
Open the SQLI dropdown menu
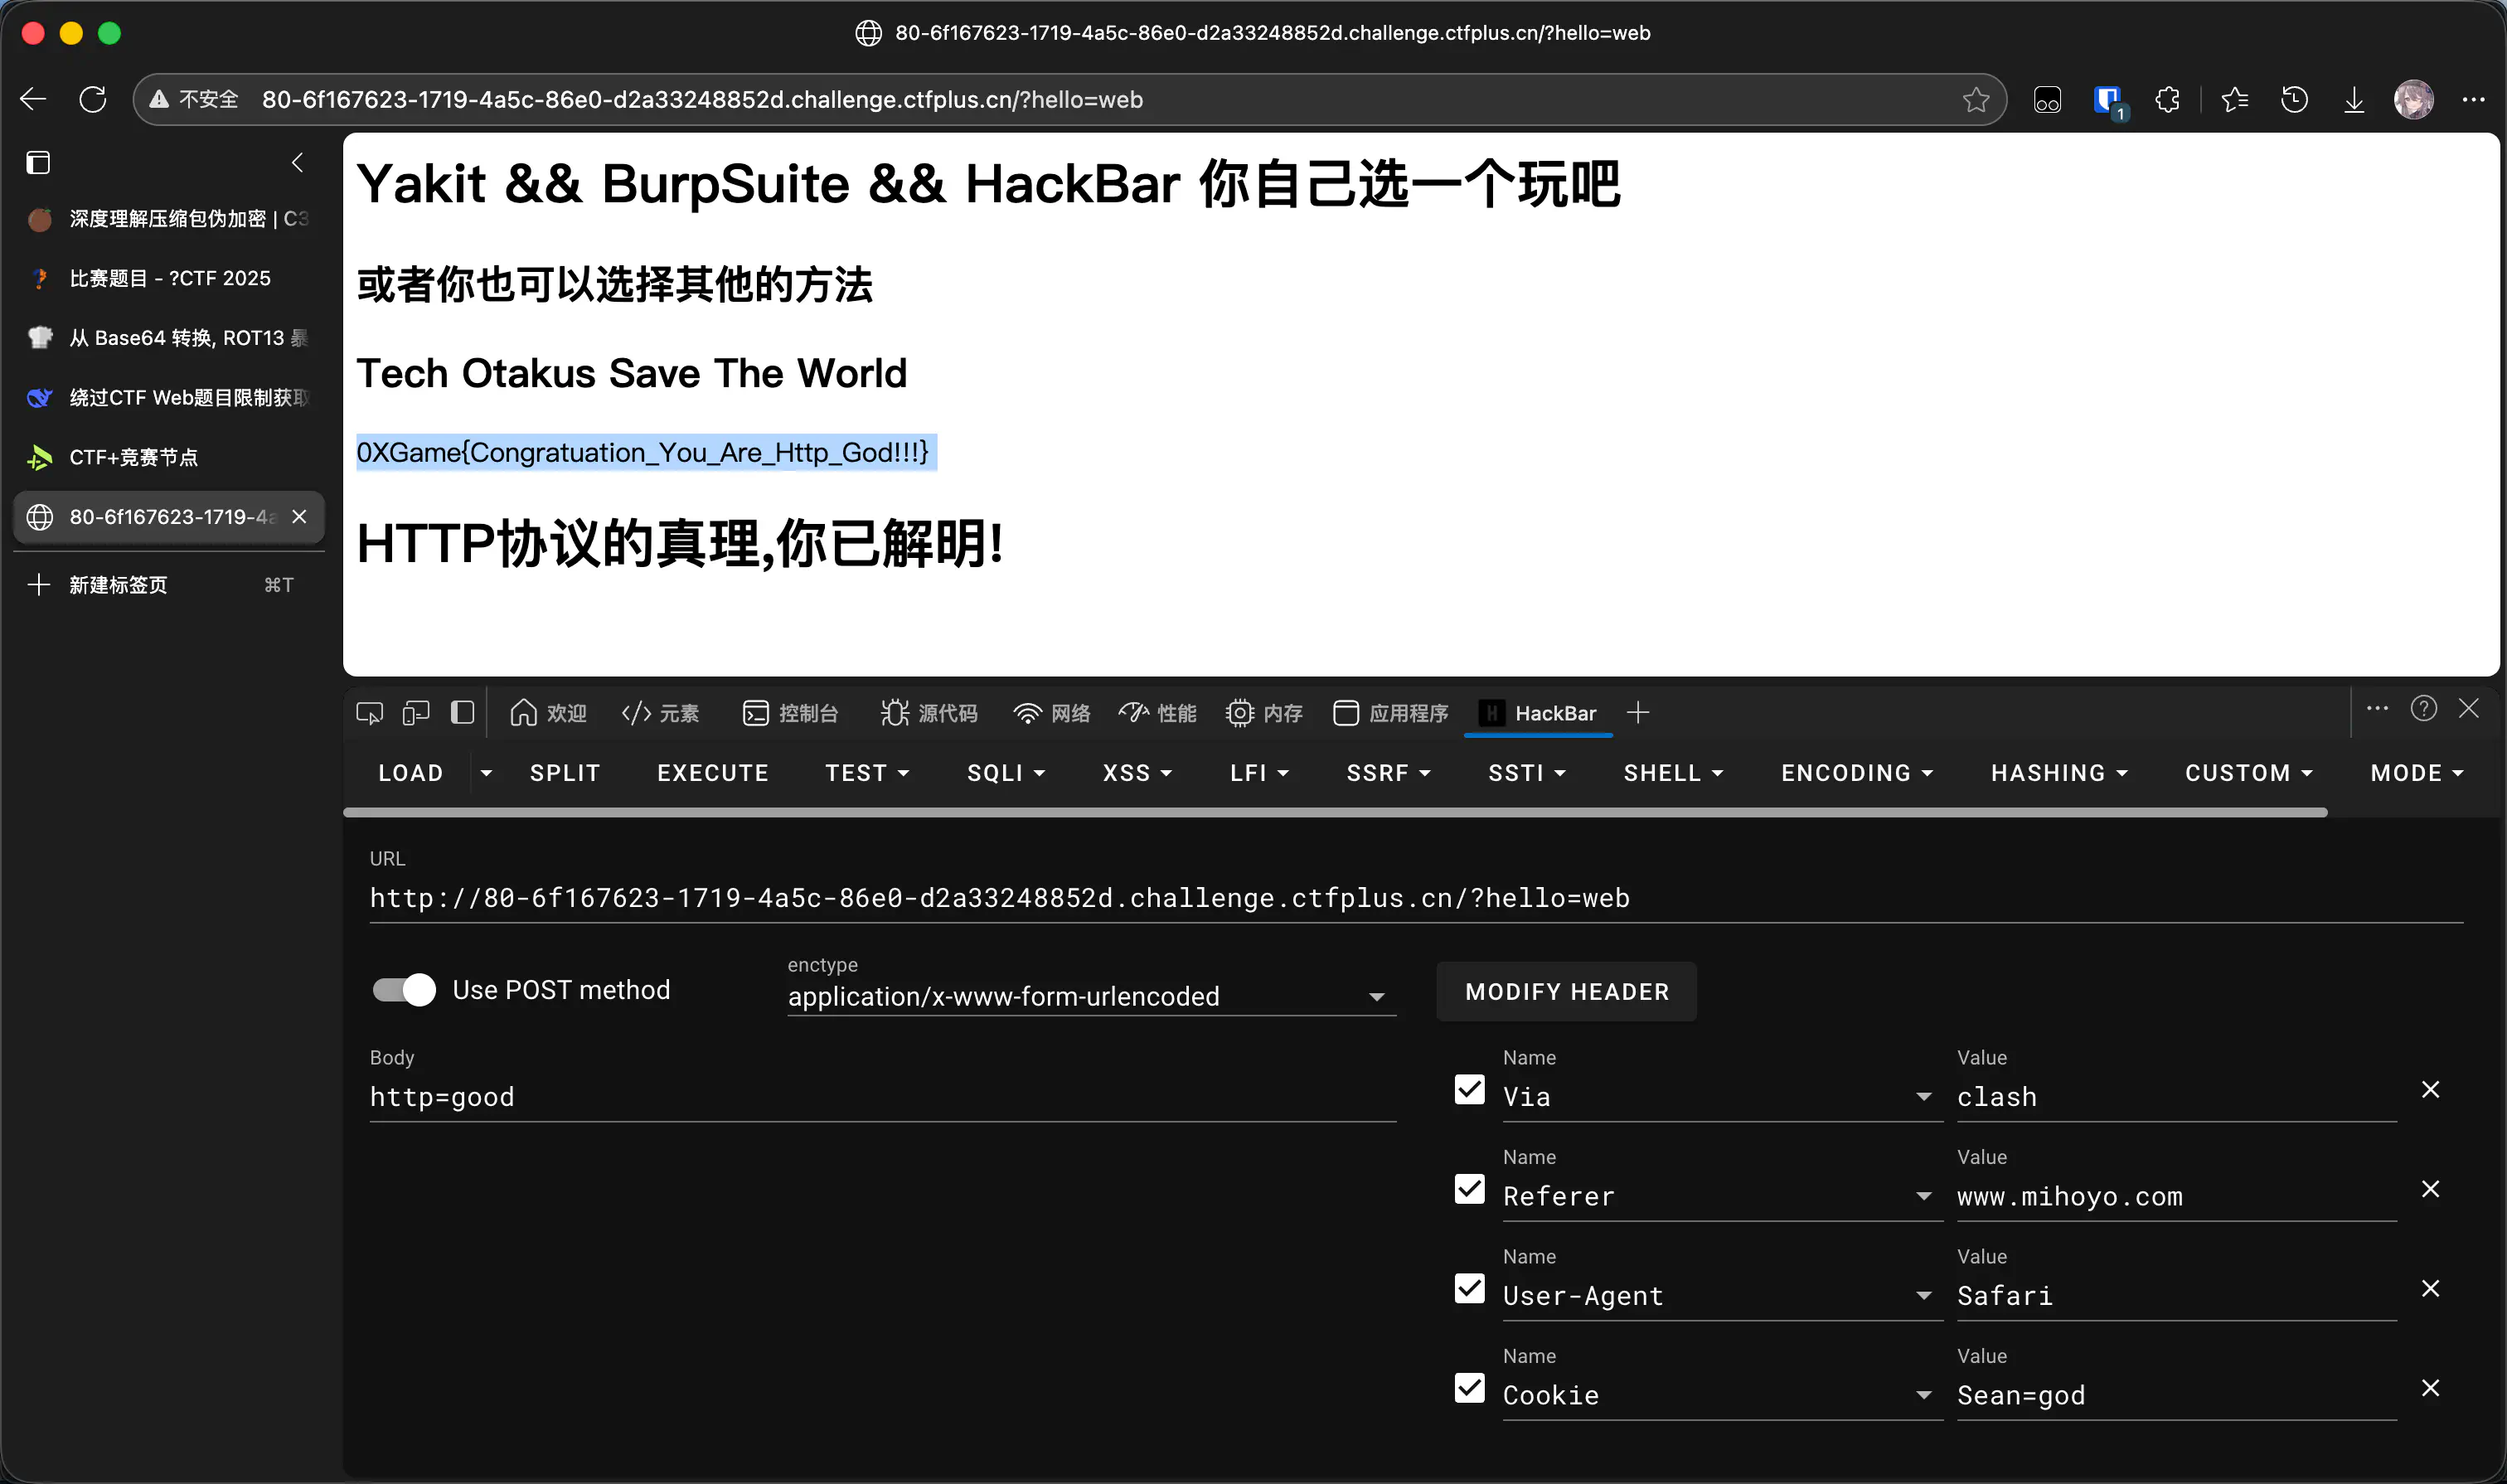coord(1005,773)
